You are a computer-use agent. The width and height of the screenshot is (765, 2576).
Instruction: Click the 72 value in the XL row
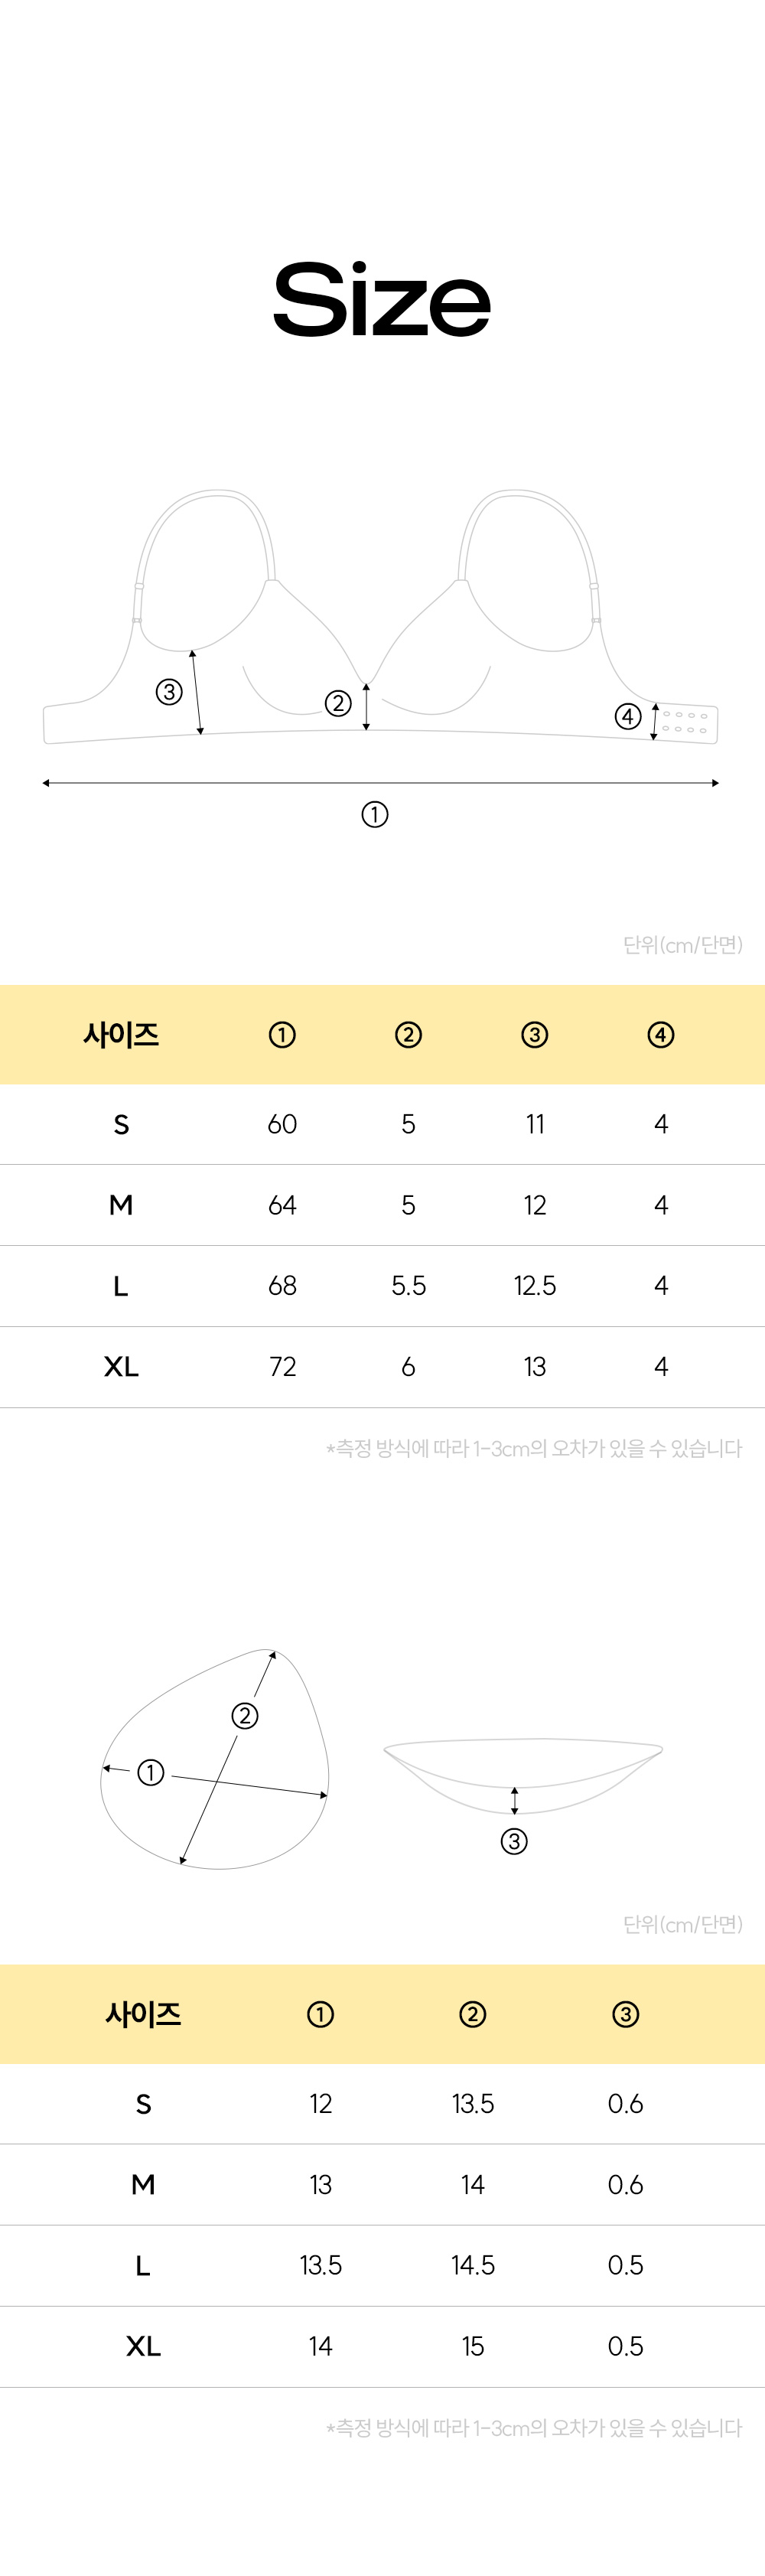pyautogui.click(x=282, y=1366)
